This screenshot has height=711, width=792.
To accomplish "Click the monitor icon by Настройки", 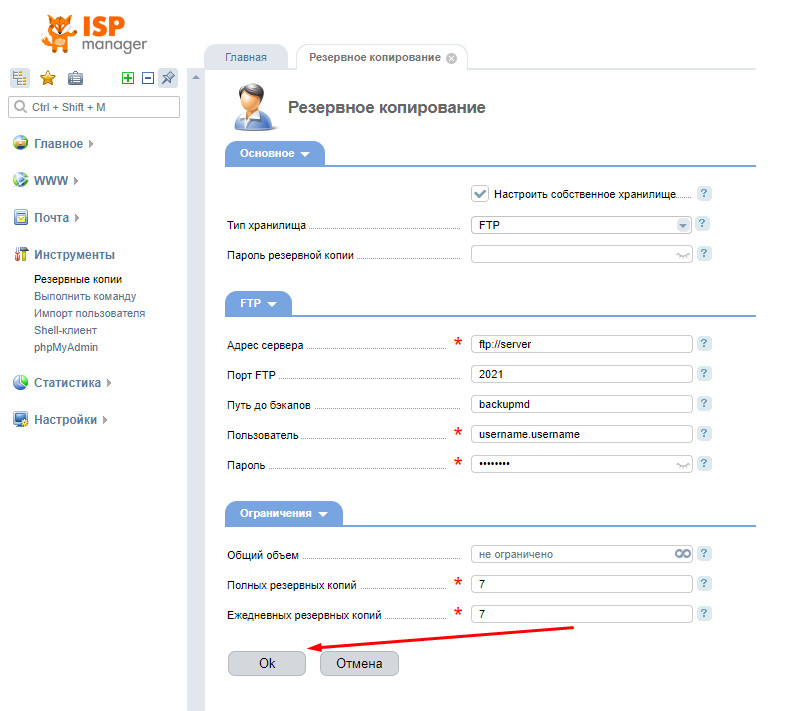I will (x=20, y=419).
